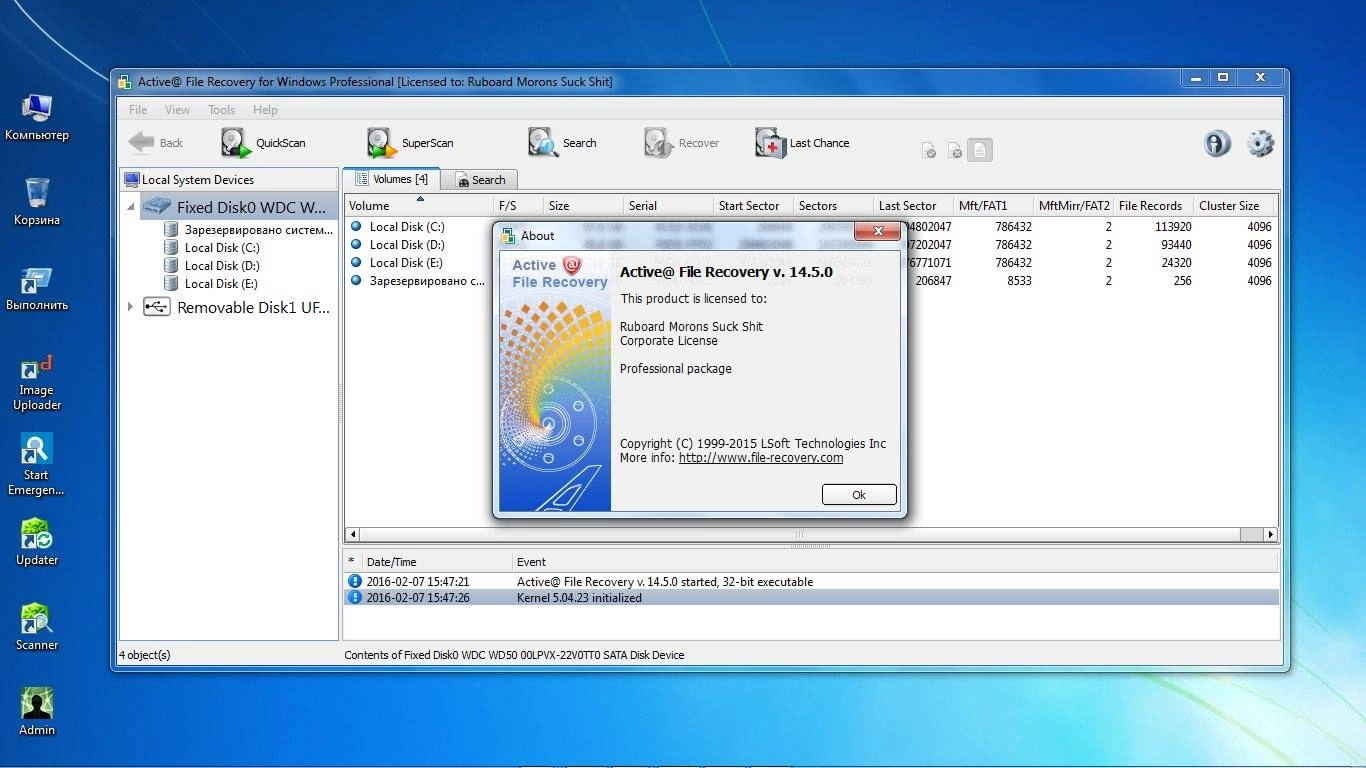The height and width of the screenshot is (768, 1366).
Task: Click Ok in the About dialog
Action: coord(859,495)
